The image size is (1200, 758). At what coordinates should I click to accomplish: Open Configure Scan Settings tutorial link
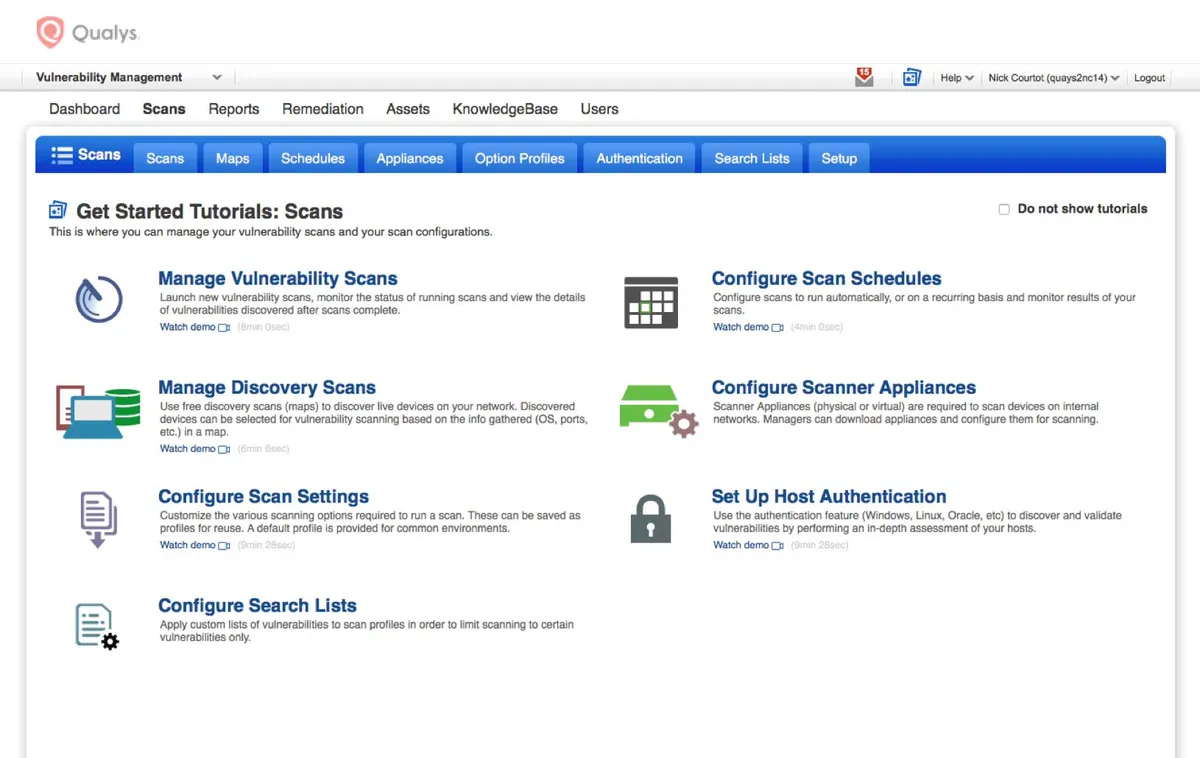click(264, 497)
